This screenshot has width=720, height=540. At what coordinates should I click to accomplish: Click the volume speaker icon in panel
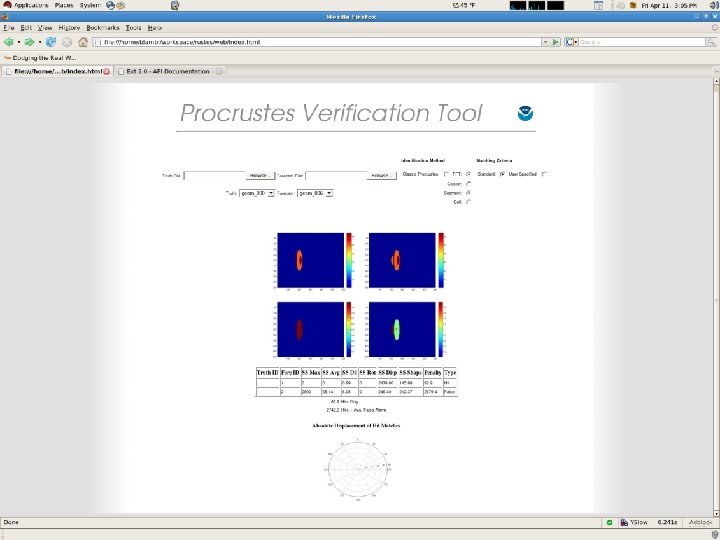(714, 6)
